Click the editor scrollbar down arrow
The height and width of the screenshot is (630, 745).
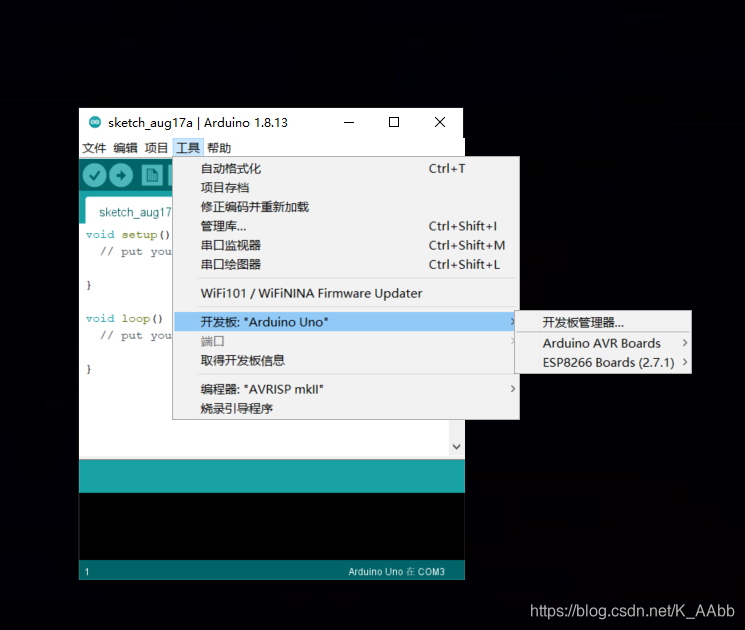(457, 447)
